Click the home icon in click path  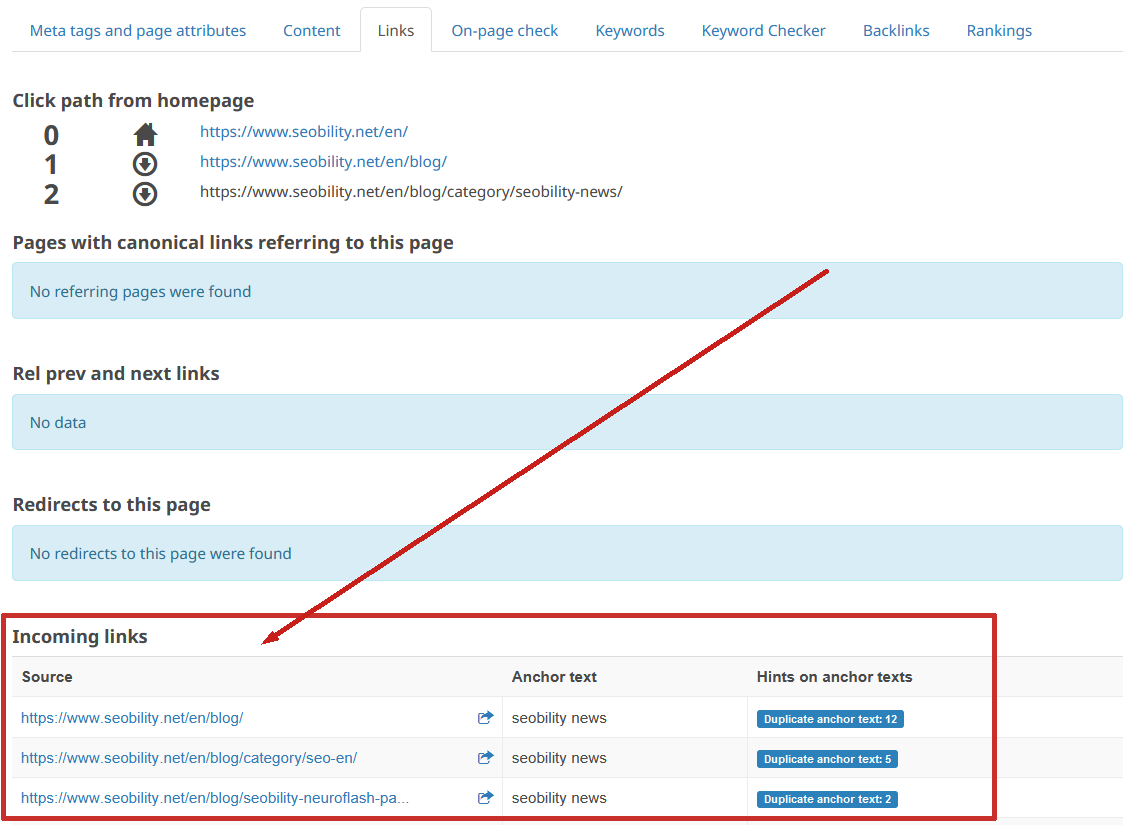click(x=145, y=134)
